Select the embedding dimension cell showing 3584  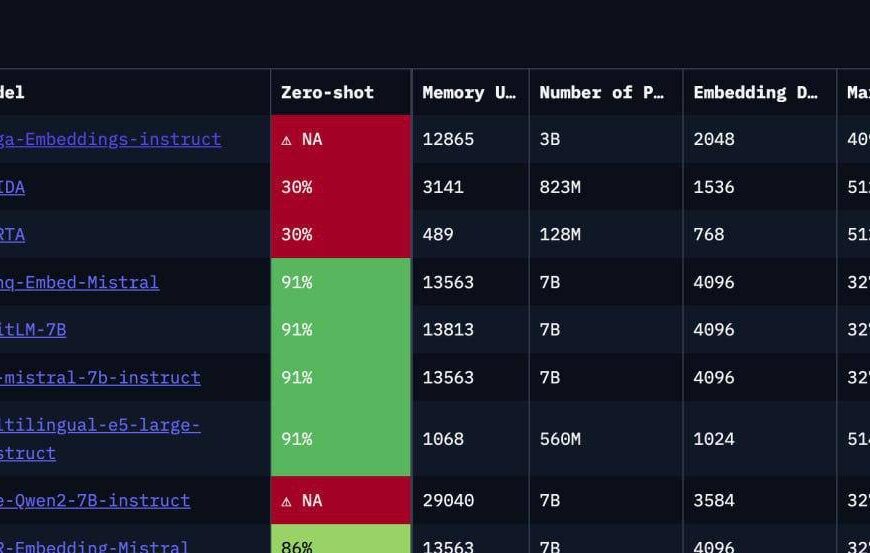coord(714,500)
